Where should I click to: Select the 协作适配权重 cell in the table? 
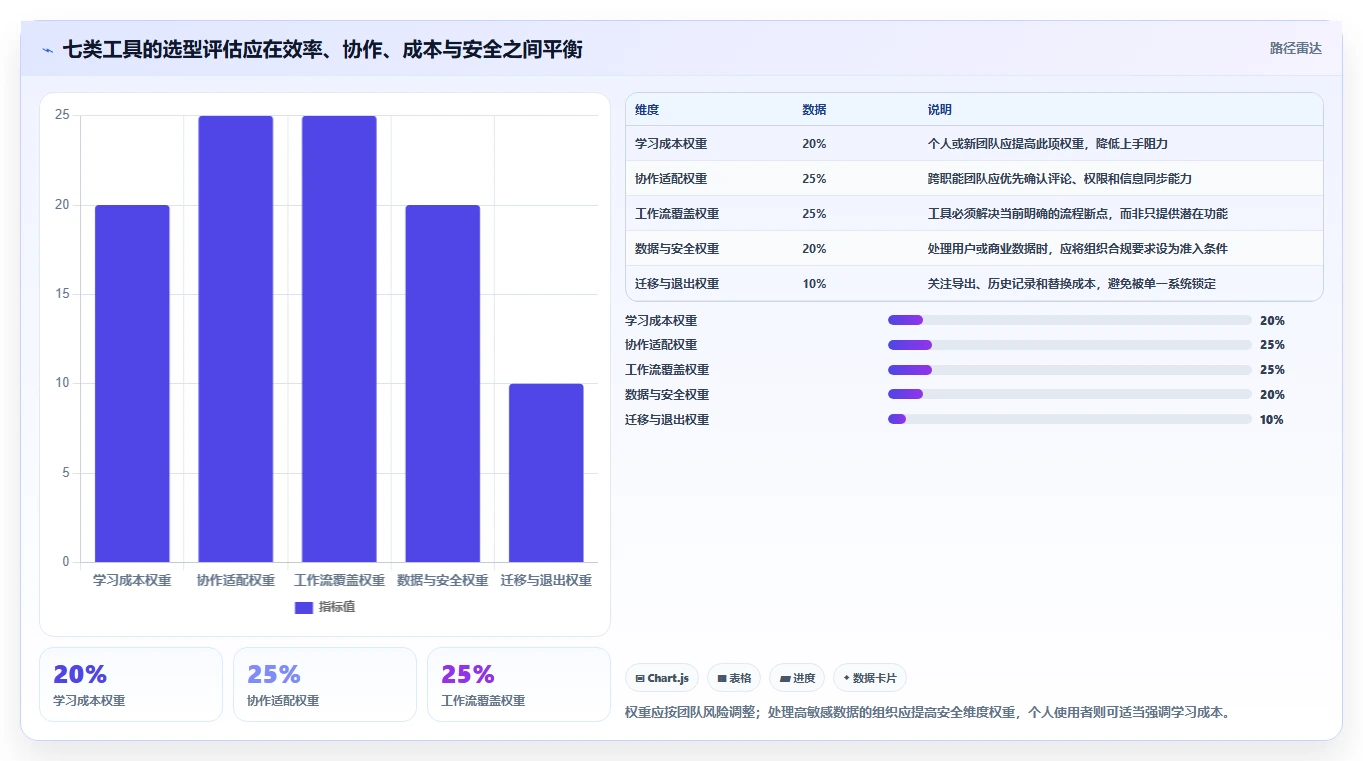671,179
